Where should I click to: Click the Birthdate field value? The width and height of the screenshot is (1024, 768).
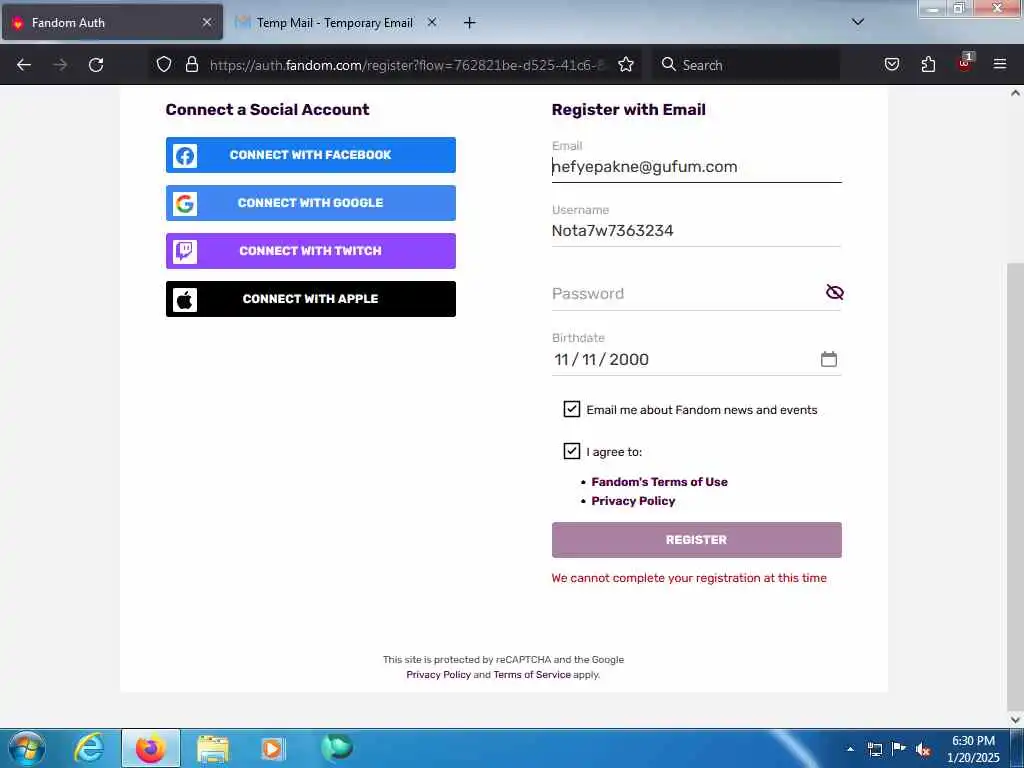(601, 360)
